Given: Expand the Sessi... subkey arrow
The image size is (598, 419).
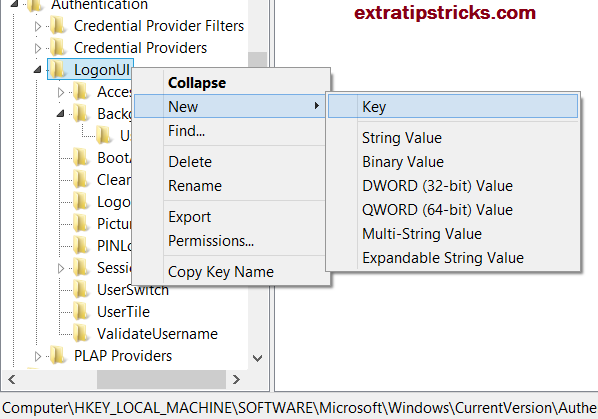Looking at the screenshot, I should tap(61, 268).
